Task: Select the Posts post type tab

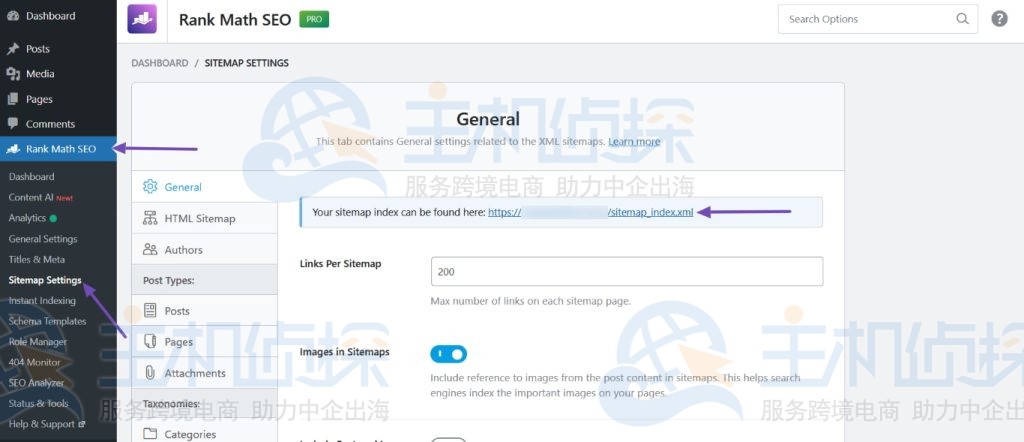Action: [204, 311]
